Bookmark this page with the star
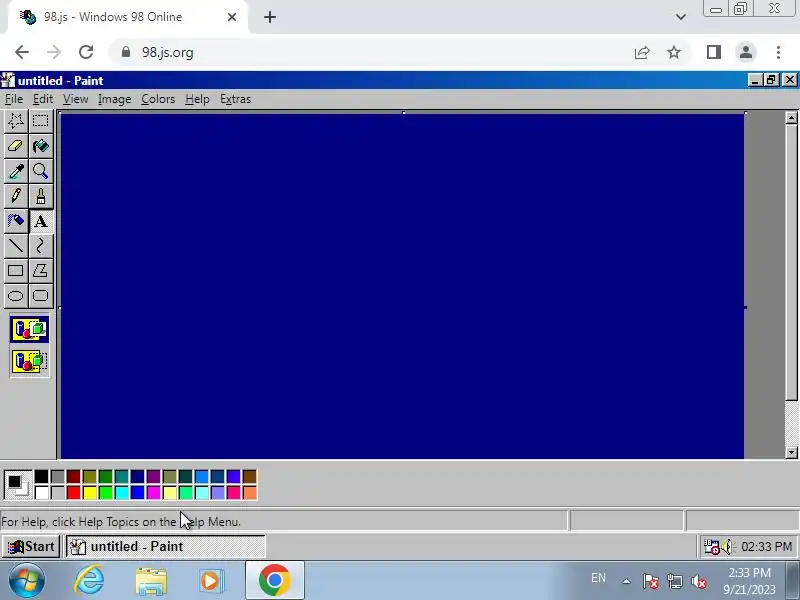The image size is (800, 600). 674,52
